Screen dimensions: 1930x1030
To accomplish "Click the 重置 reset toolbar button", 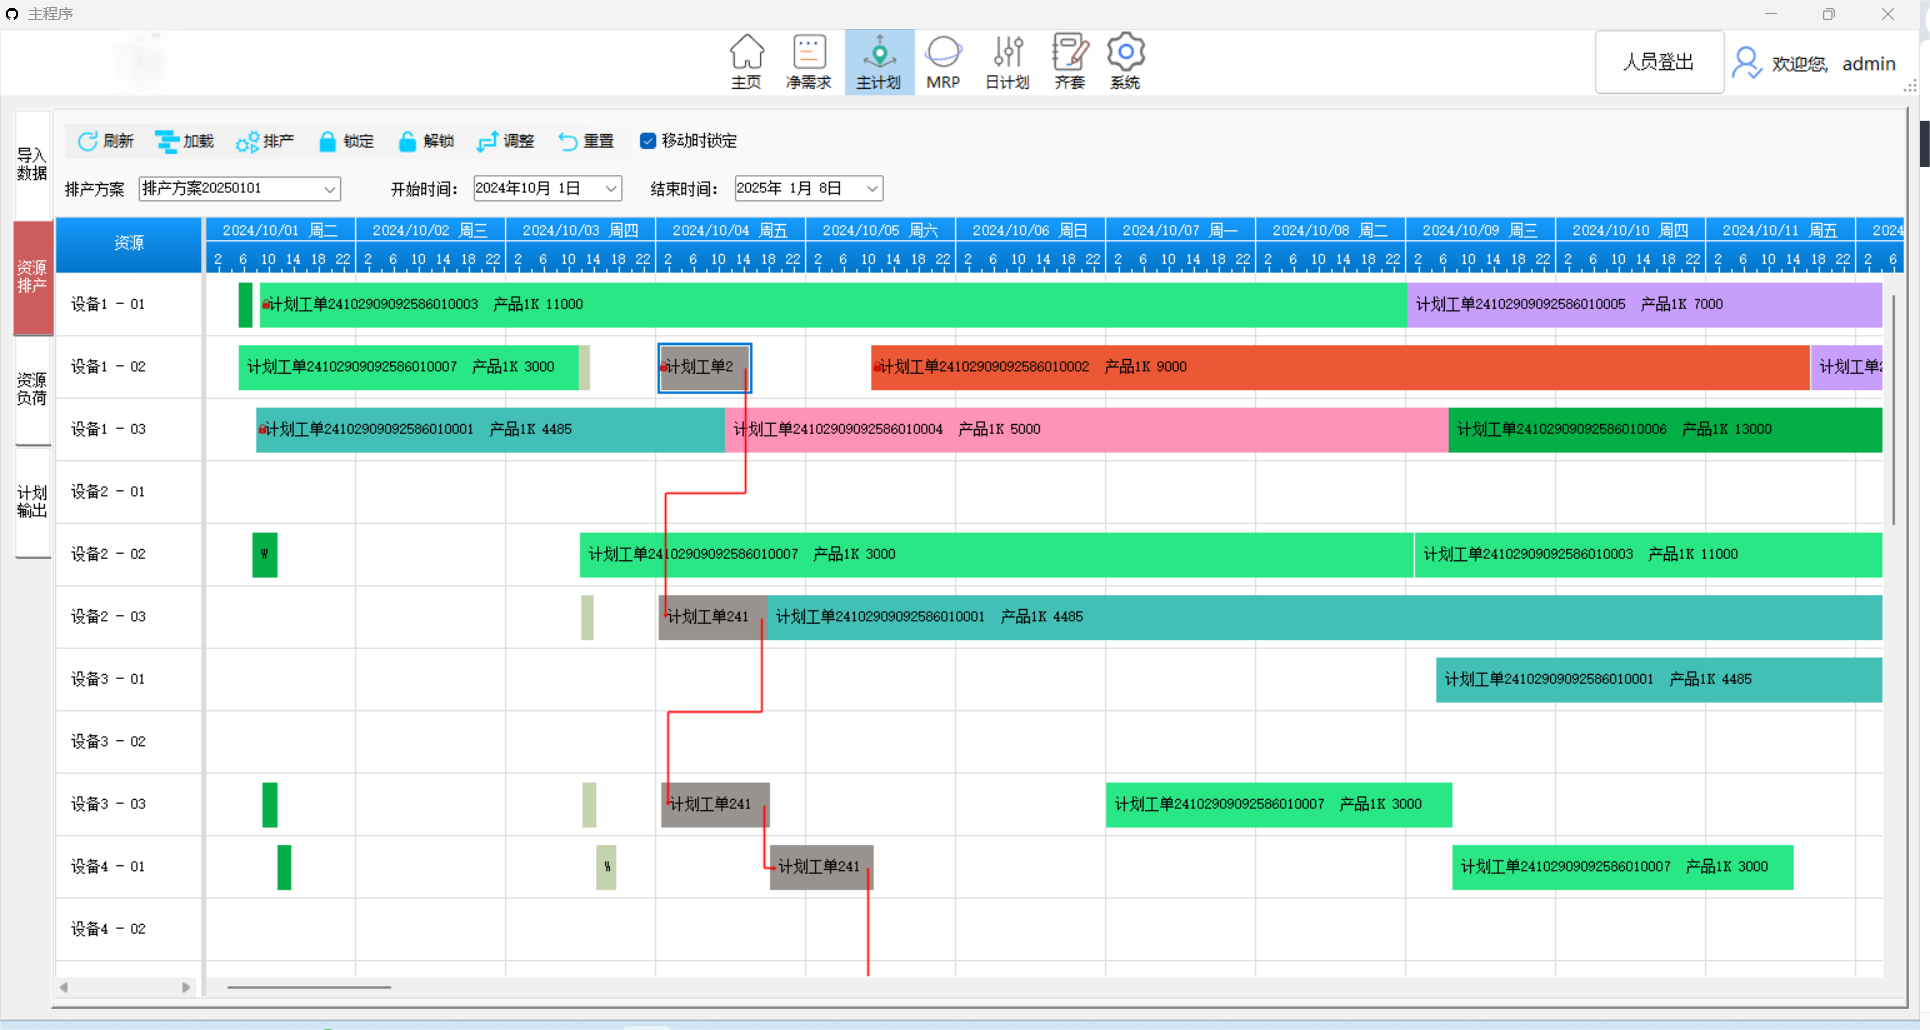I will point(586,141).
